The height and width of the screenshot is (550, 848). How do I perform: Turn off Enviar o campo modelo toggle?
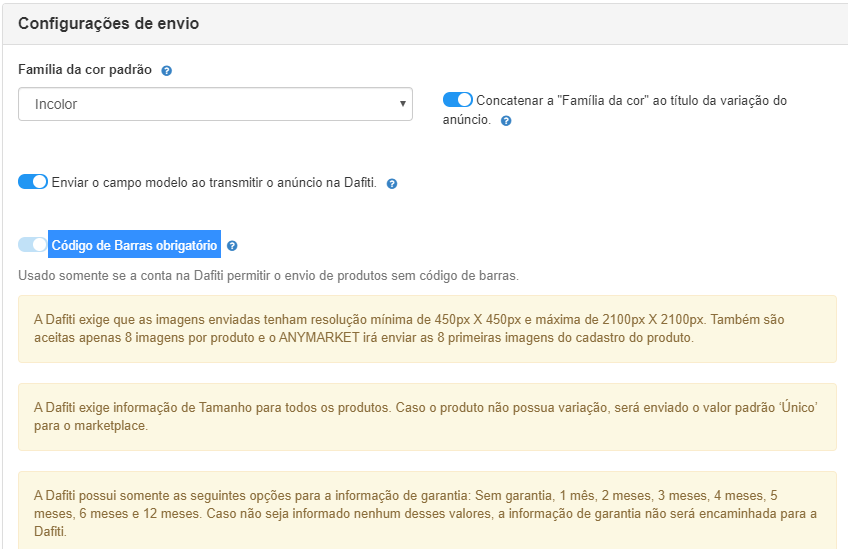(x=33, y=182)
